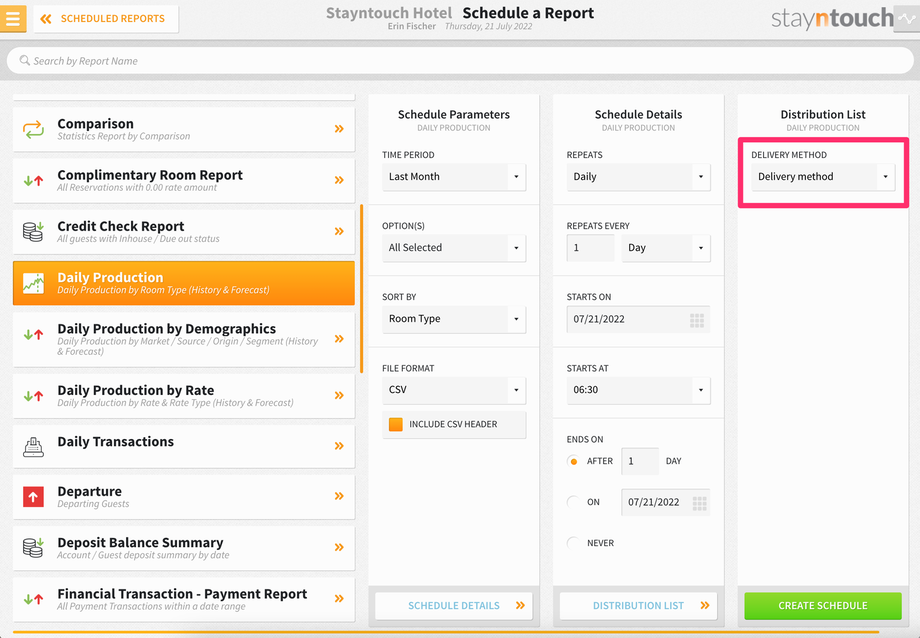
Task: Open Daily Production by Demographics chevron
Action: [x=339, y=339]
